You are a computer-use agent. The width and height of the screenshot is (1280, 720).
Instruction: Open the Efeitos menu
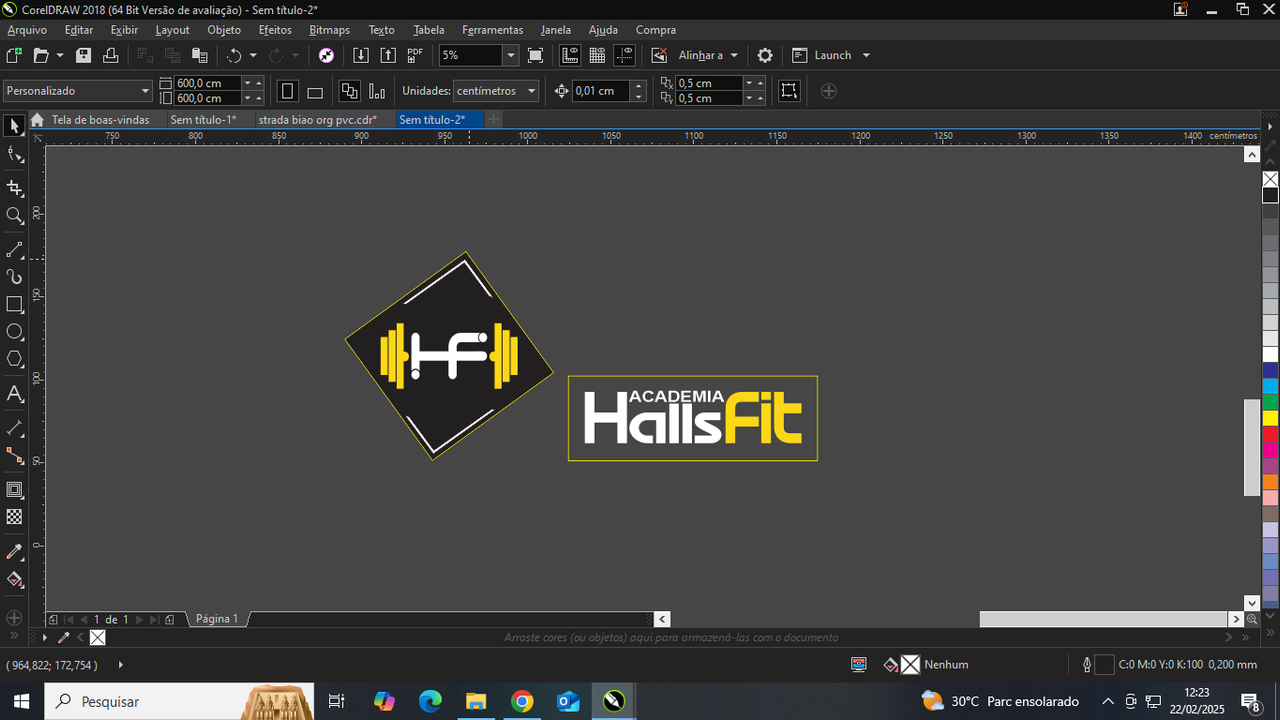tap(275, 30)
